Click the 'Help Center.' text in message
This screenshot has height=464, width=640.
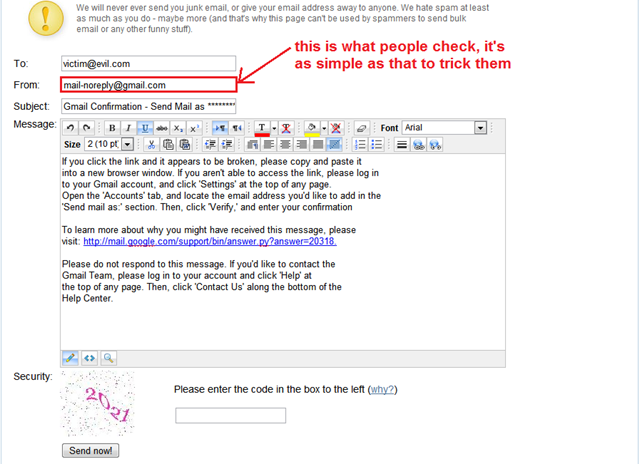tap(87, 298)
